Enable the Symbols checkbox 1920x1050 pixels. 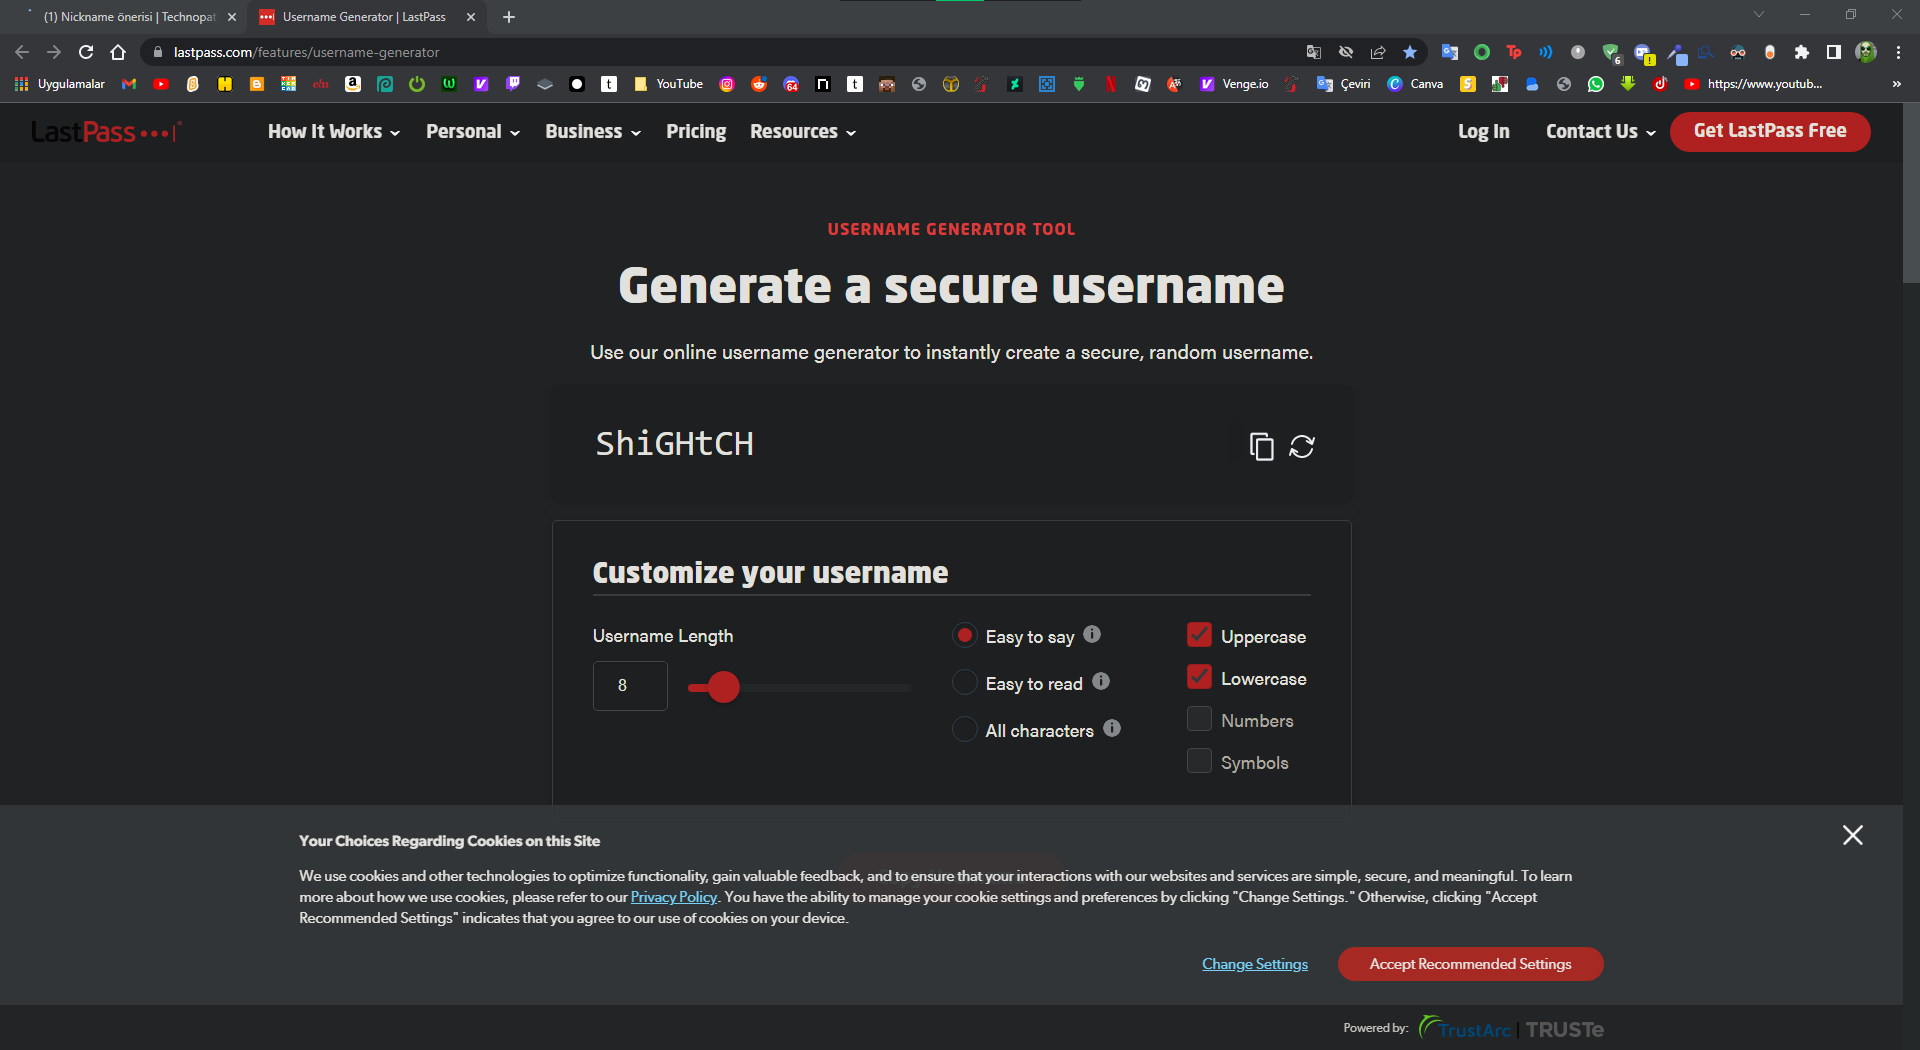click(x=1199, y=761)
